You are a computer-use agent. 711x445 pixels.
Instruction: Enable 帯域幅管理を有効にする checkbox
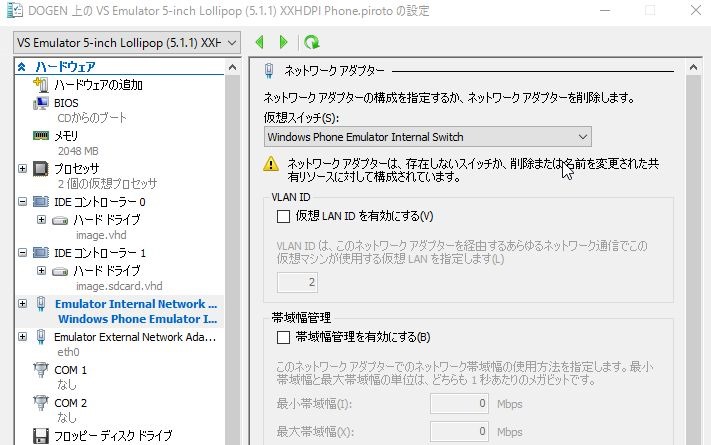click(282, 337)
